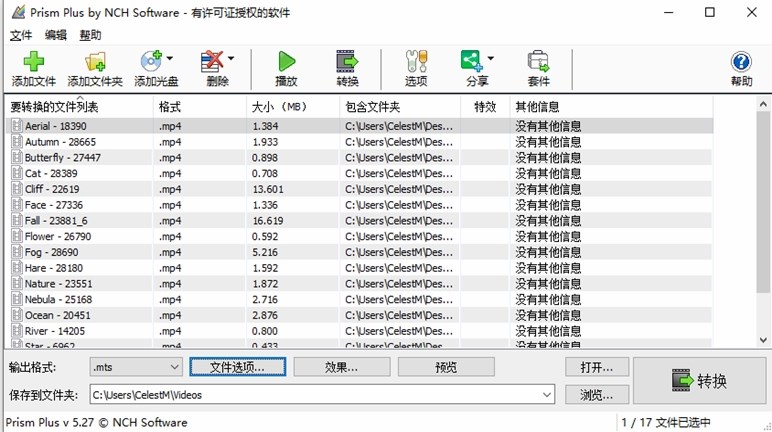
Task: Expand the save-to-folder path dropdown
Action: (547, 395)
